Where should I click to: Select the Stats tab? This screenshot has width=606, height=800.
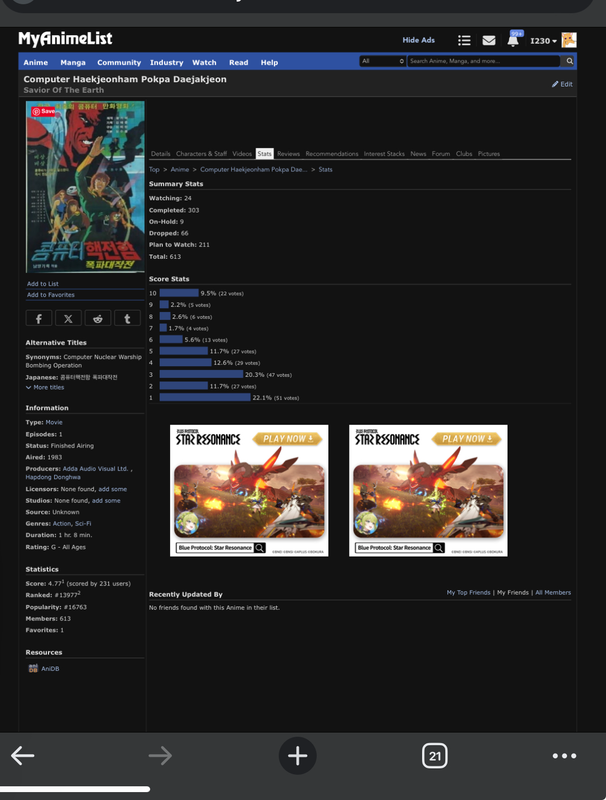tap(264, 154)
